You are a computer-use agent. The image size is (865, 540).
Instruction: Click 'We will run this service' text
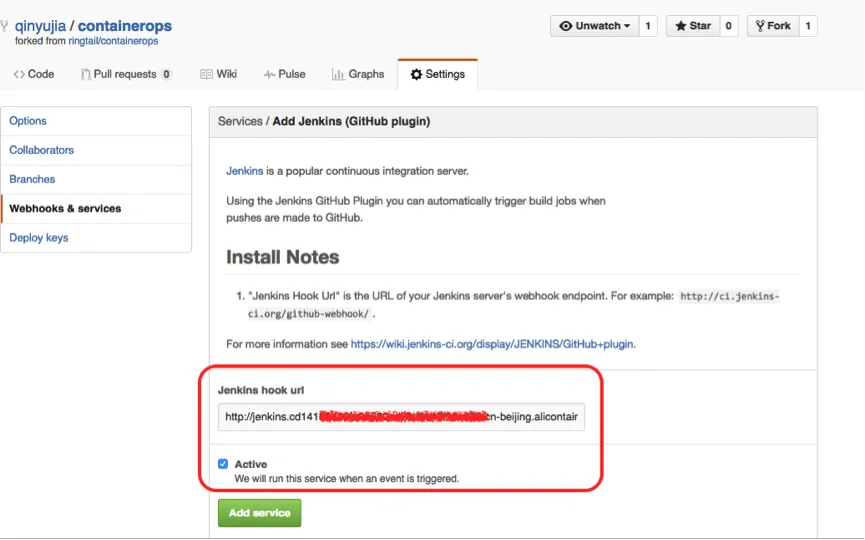click(x=346, y=479)
